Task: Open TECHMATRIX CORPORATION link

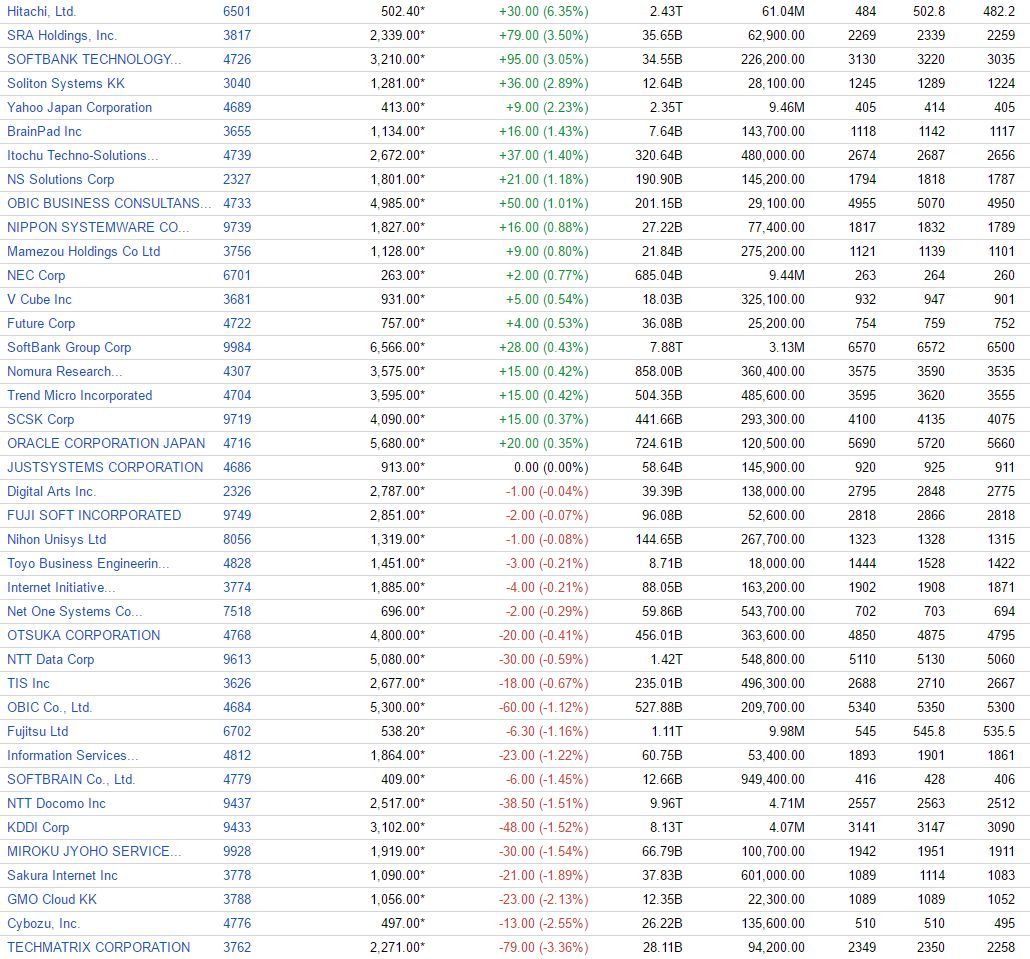Action: [x=99, y=947]
